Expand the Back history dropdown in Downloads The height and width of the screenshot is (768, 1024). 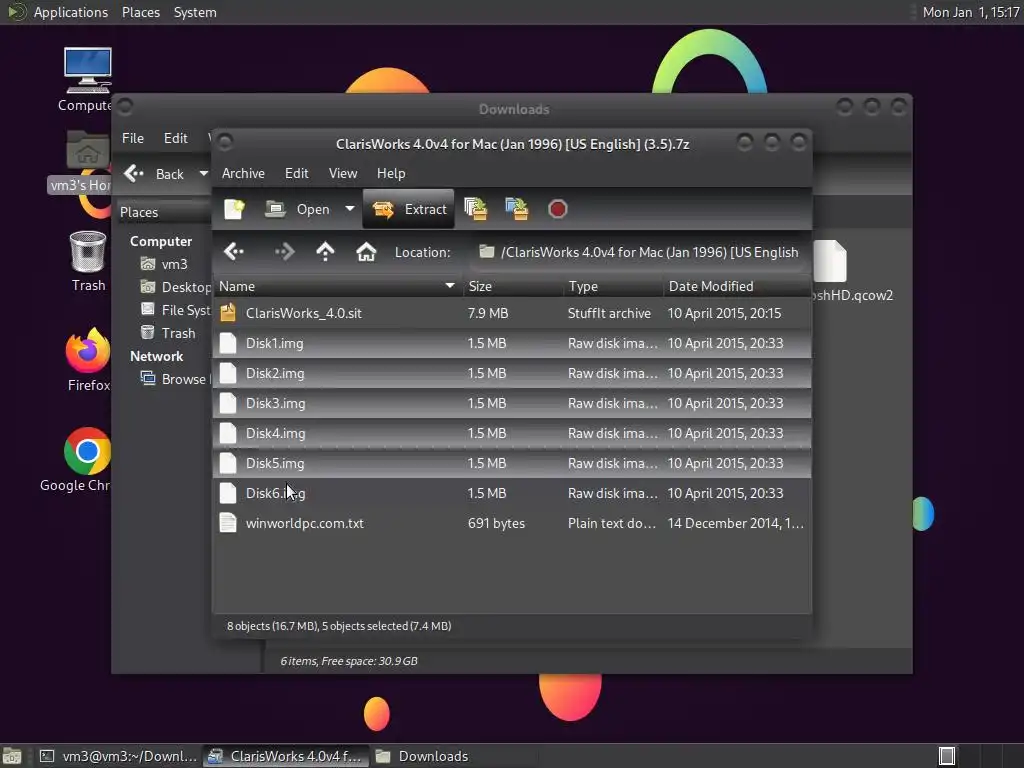coord(204,174)
